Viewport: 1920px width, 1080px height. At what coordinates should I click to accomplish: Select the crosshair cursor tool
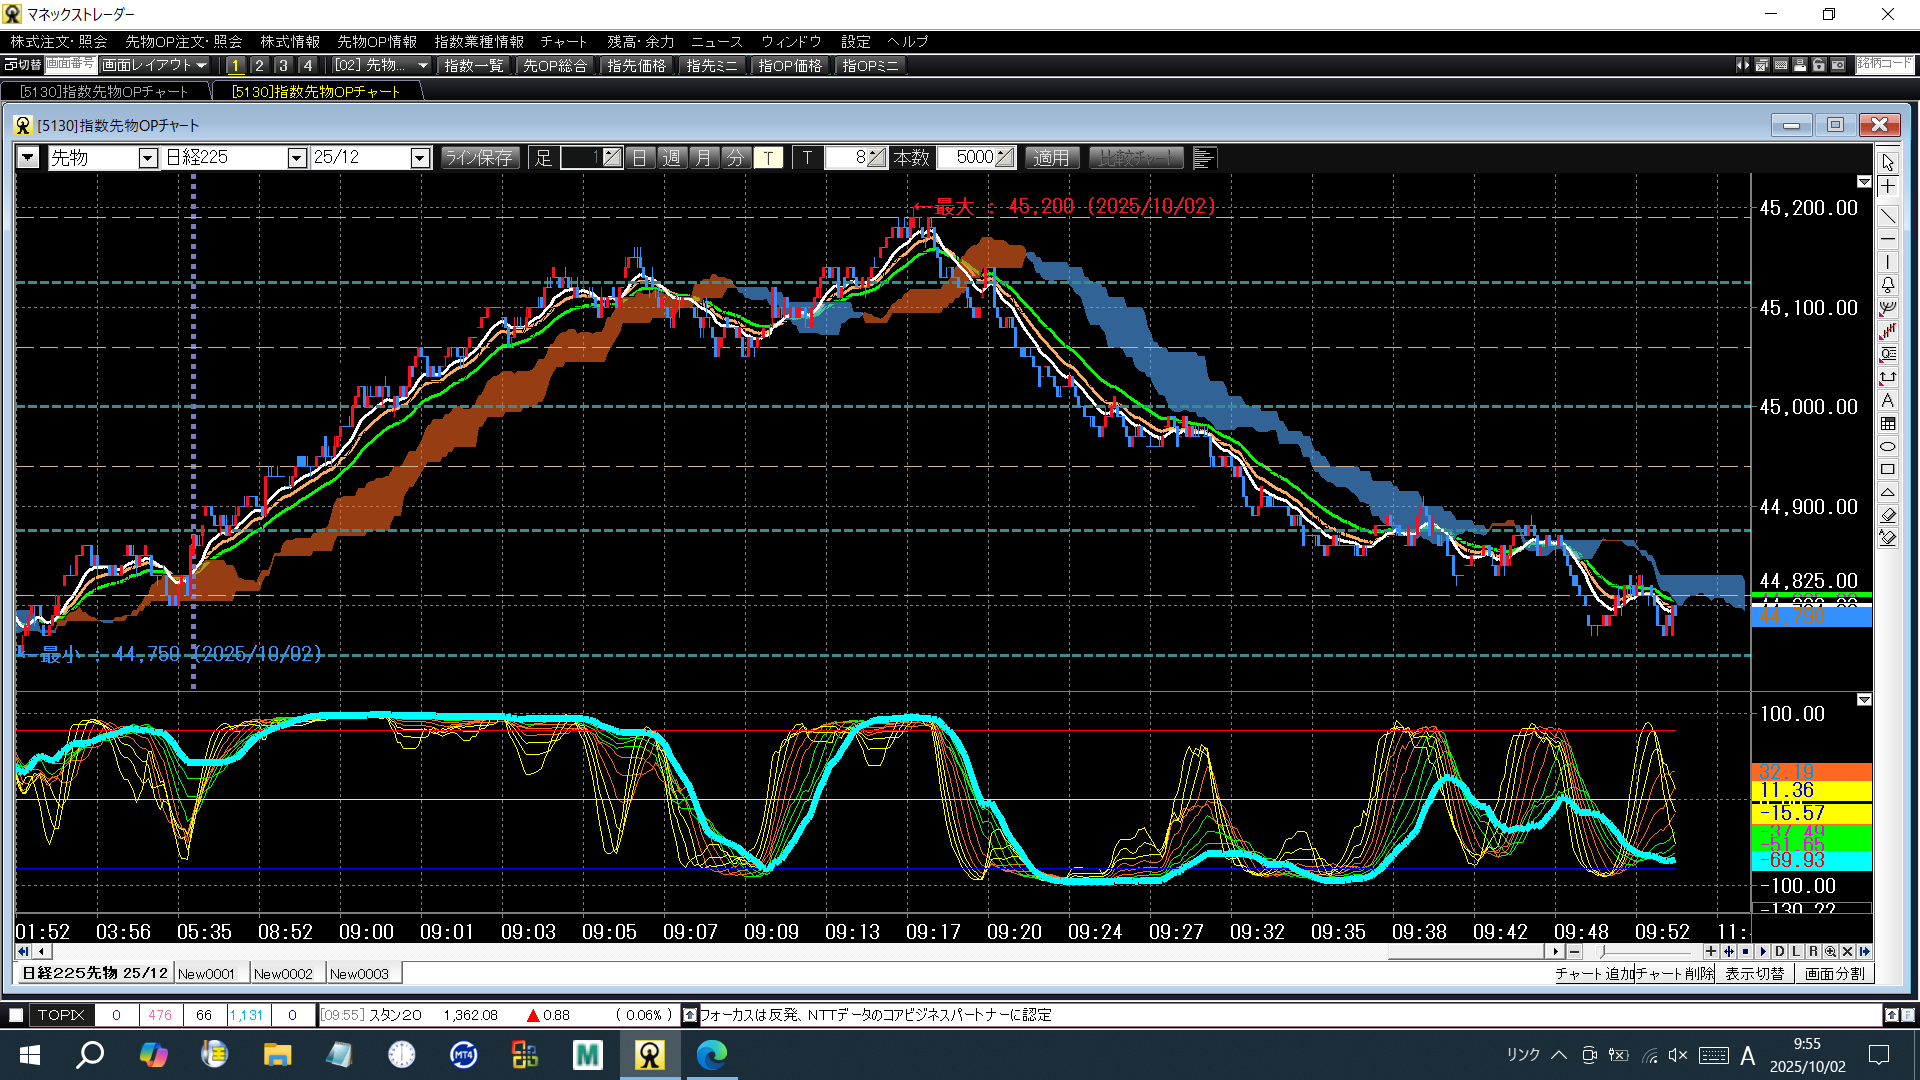click(1887, 187)
